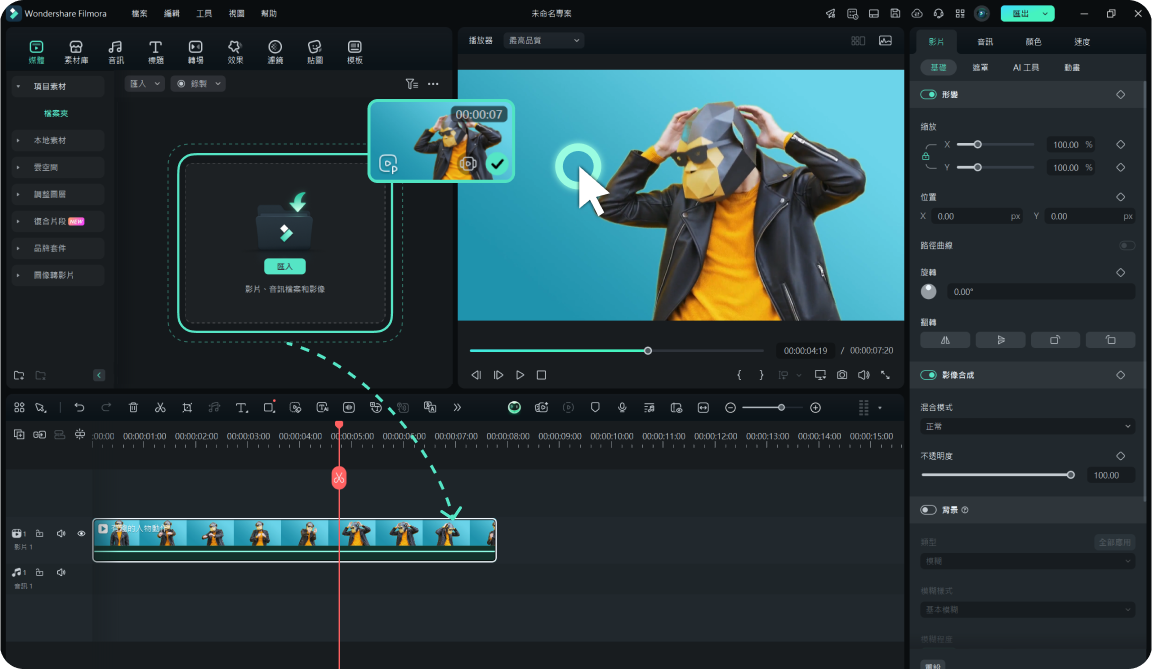Image resolution: width=1152 pixels, height=669 pixels.
Task: Switch to the 效果 (Effects) tab
Action: pyautogui.click(x=235, y=52)
